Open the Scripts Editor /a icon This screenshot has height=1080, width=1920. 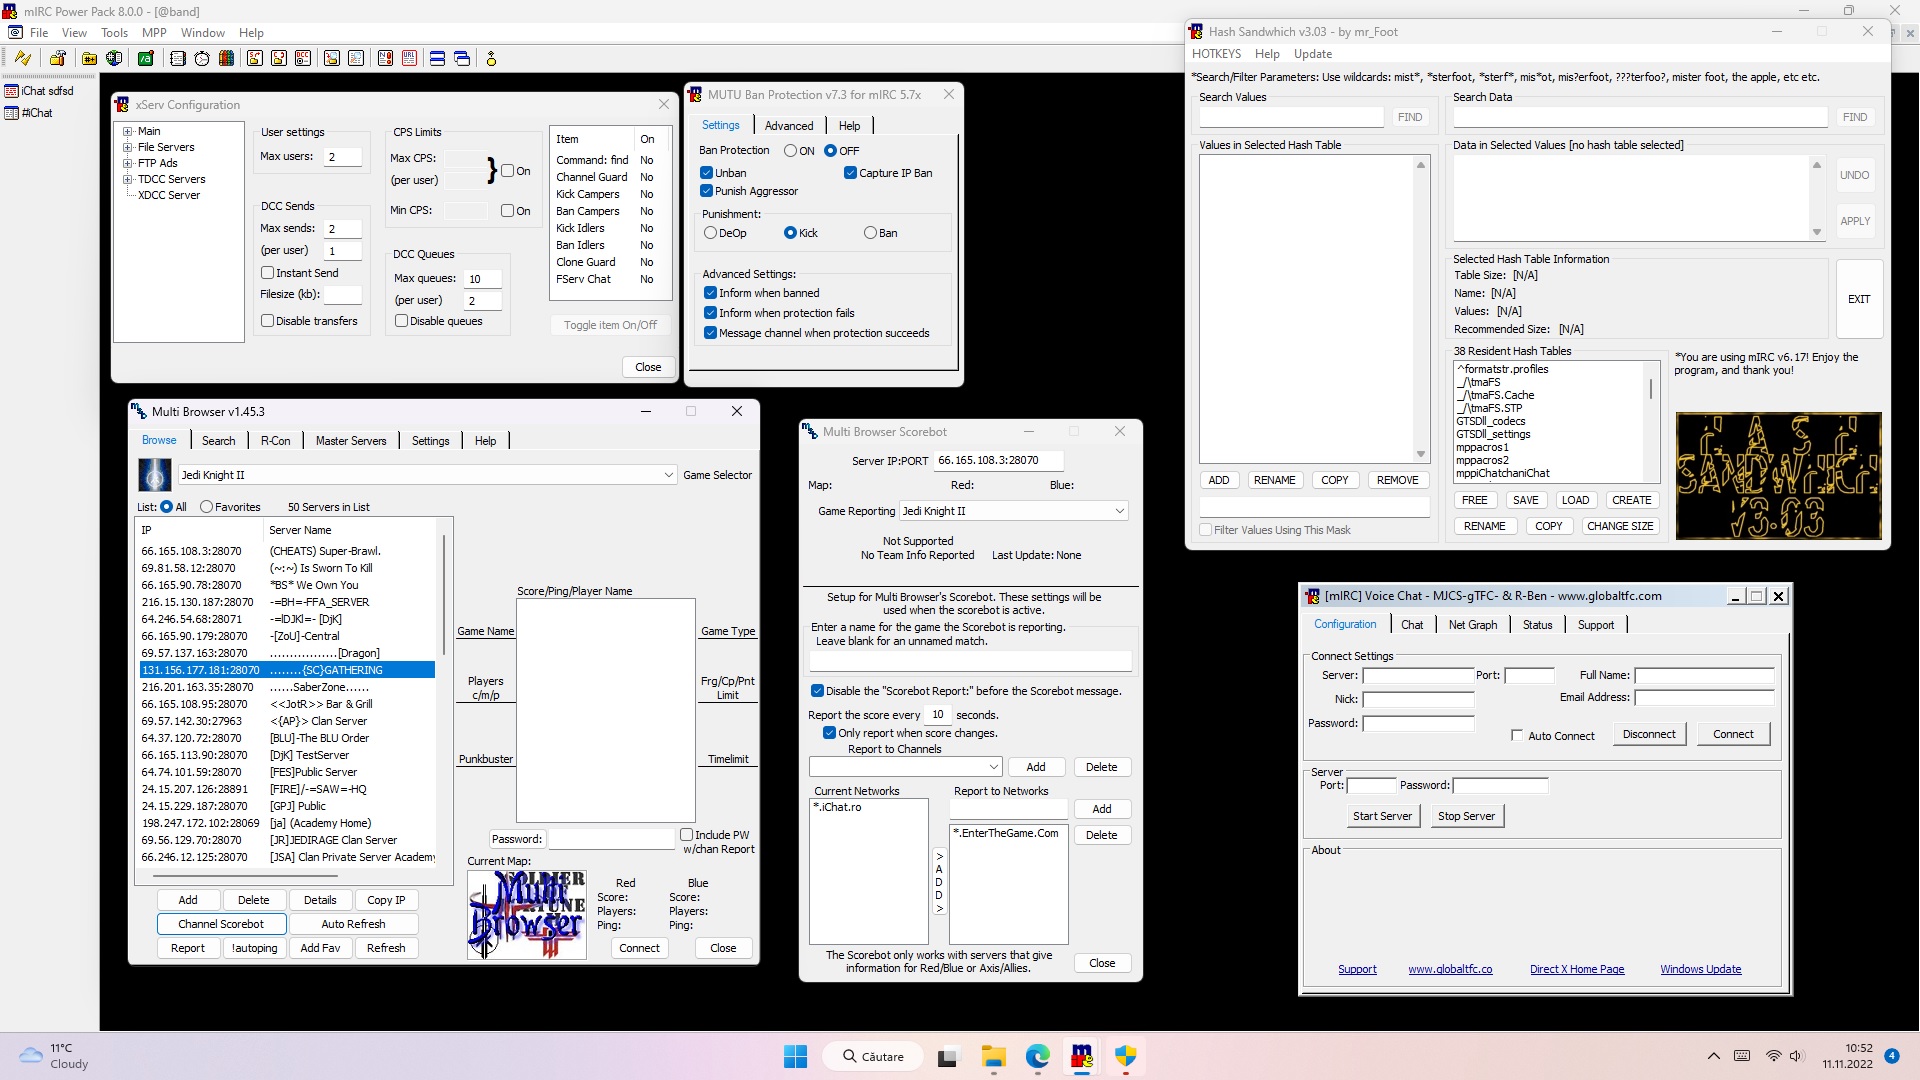(146, 58)
